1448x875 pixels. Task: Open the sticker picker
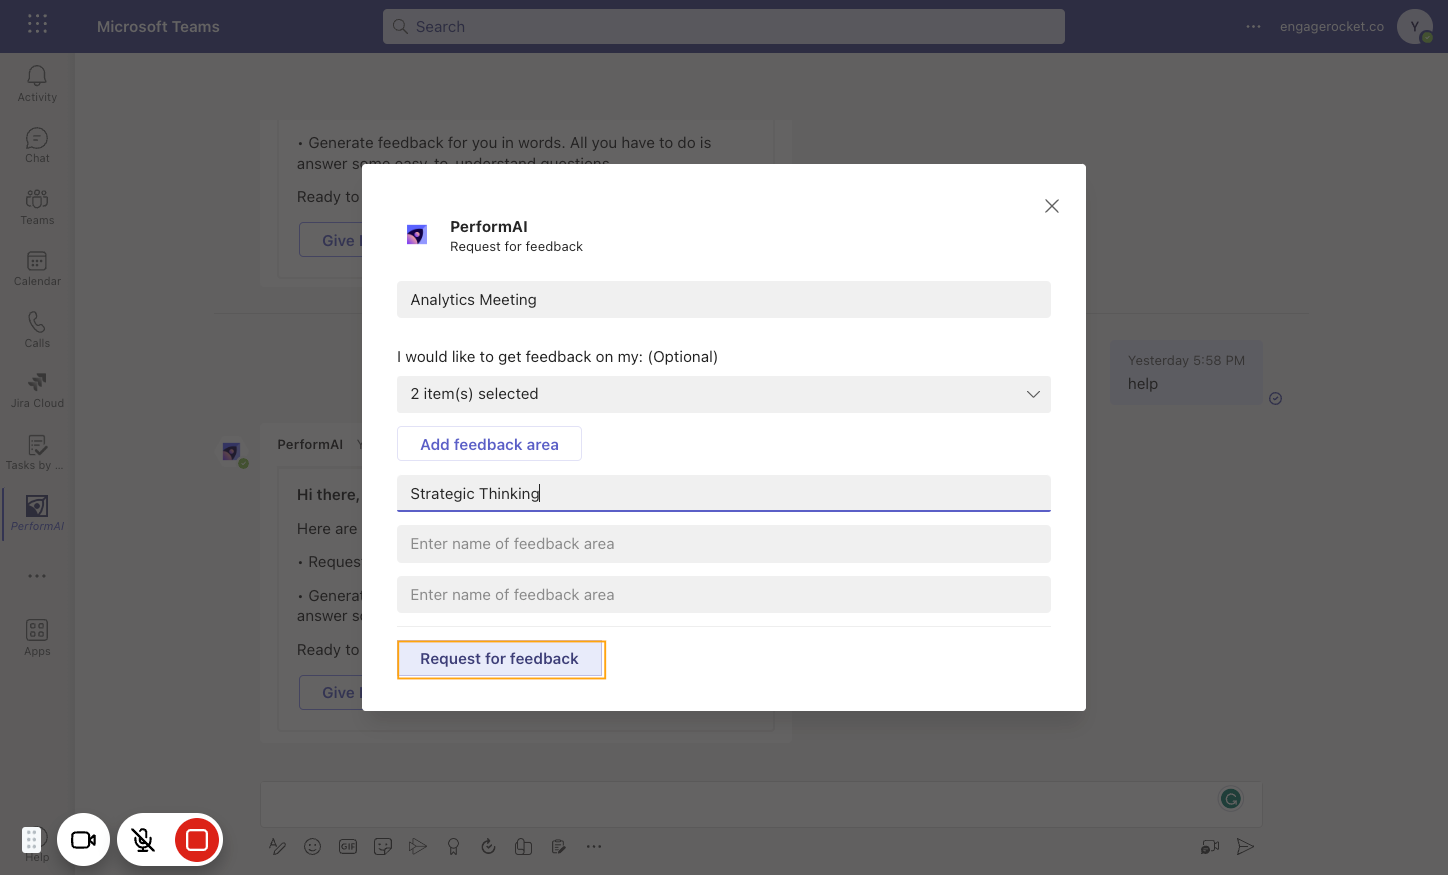tap(383, 847)
